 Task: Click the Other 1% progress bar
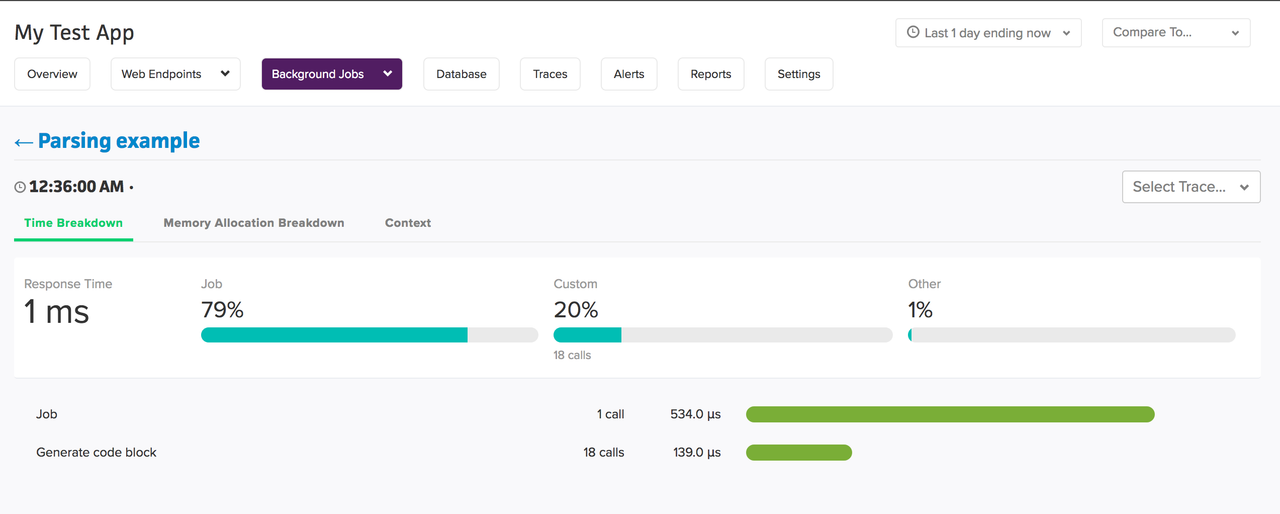click(1071, 335)
